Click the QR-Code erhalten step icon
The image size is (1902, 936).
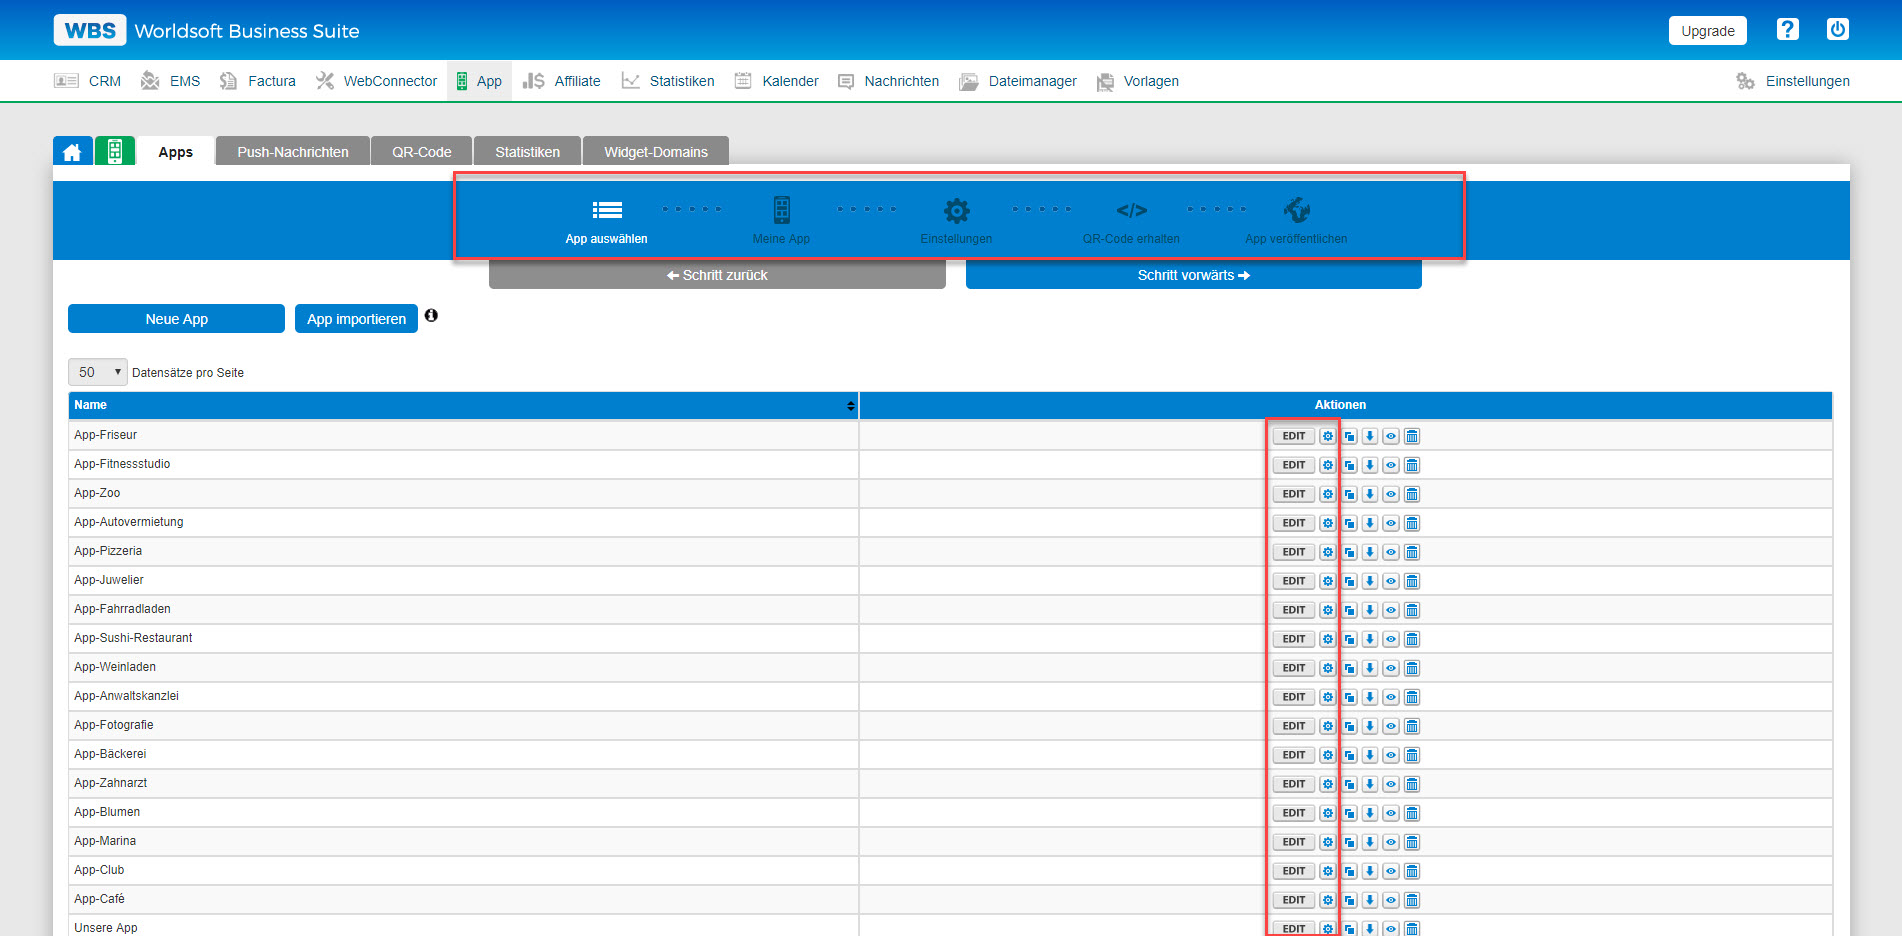pos(1131,210)
